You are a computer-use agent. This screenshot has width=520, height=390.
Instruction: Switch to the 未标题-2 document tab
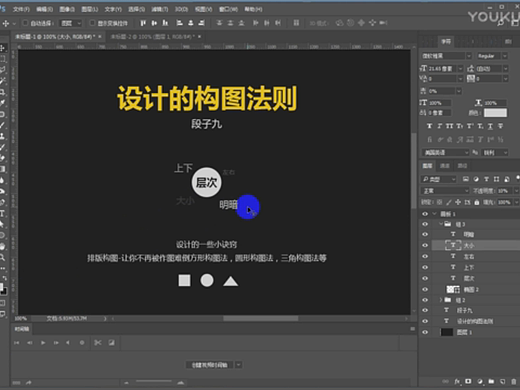click(153, 36)
